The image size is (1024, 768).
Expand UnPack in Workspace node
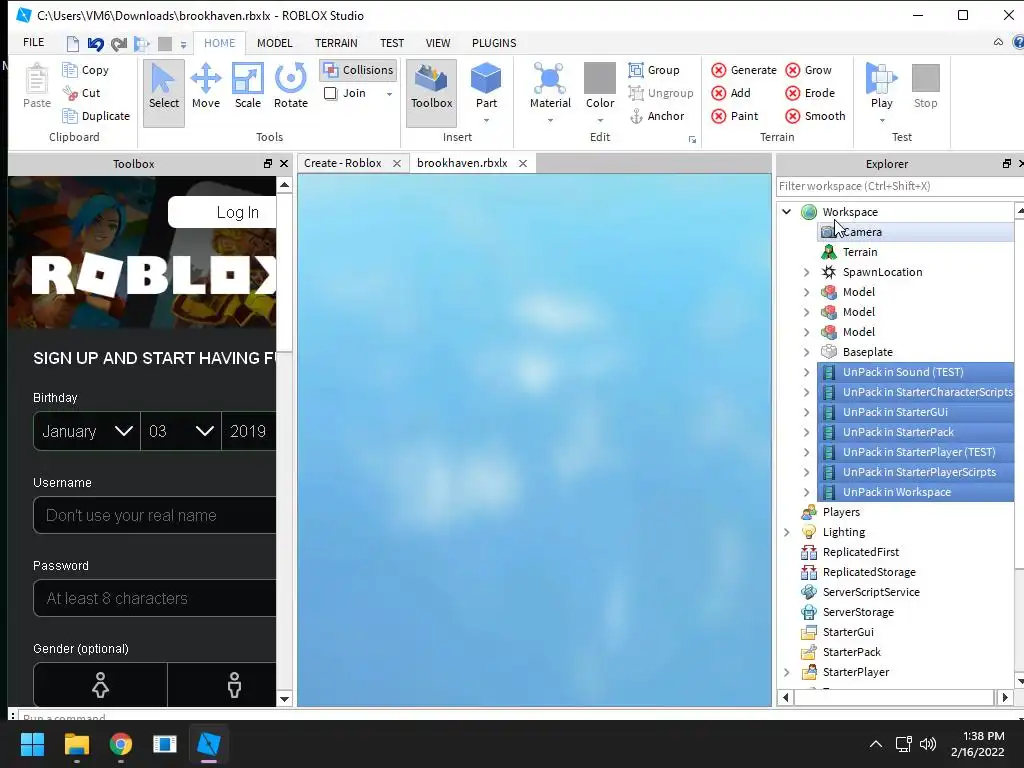(x=807, y=492)
